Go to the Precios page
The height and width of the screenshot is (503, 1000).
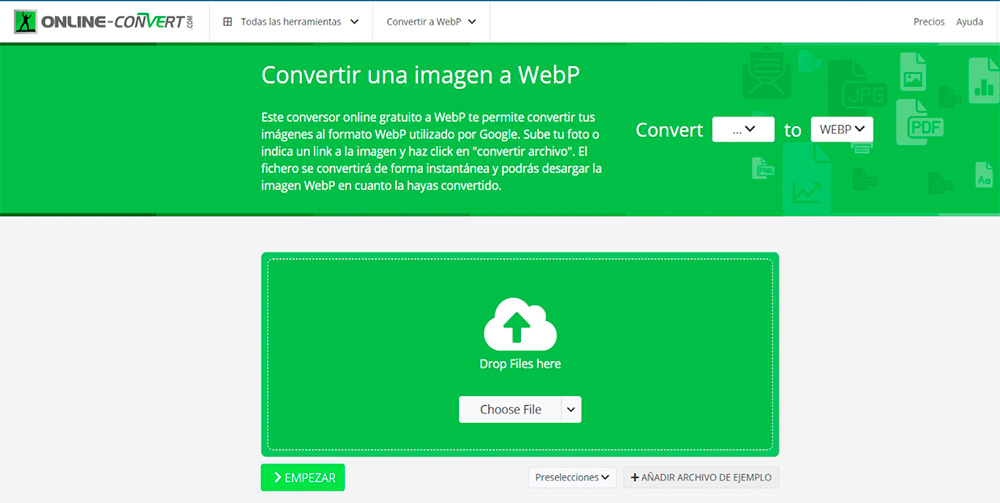tap(929, 21)
